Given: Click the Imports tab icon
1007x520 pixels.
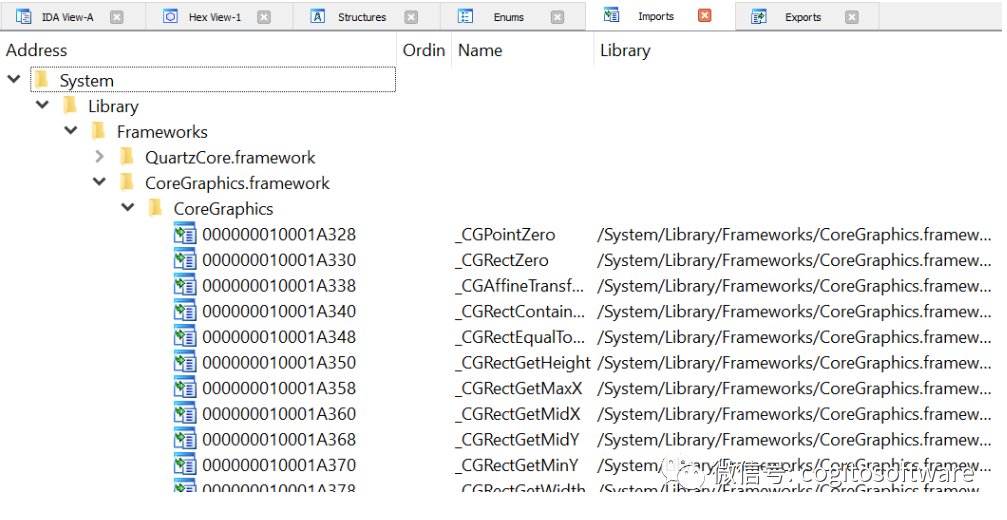Looking at the screenshot, I should click(x=611, y=15).
